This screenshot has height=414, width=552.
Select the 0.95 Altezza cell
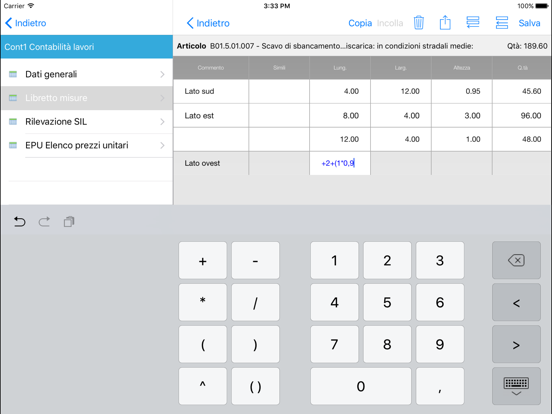462,91
